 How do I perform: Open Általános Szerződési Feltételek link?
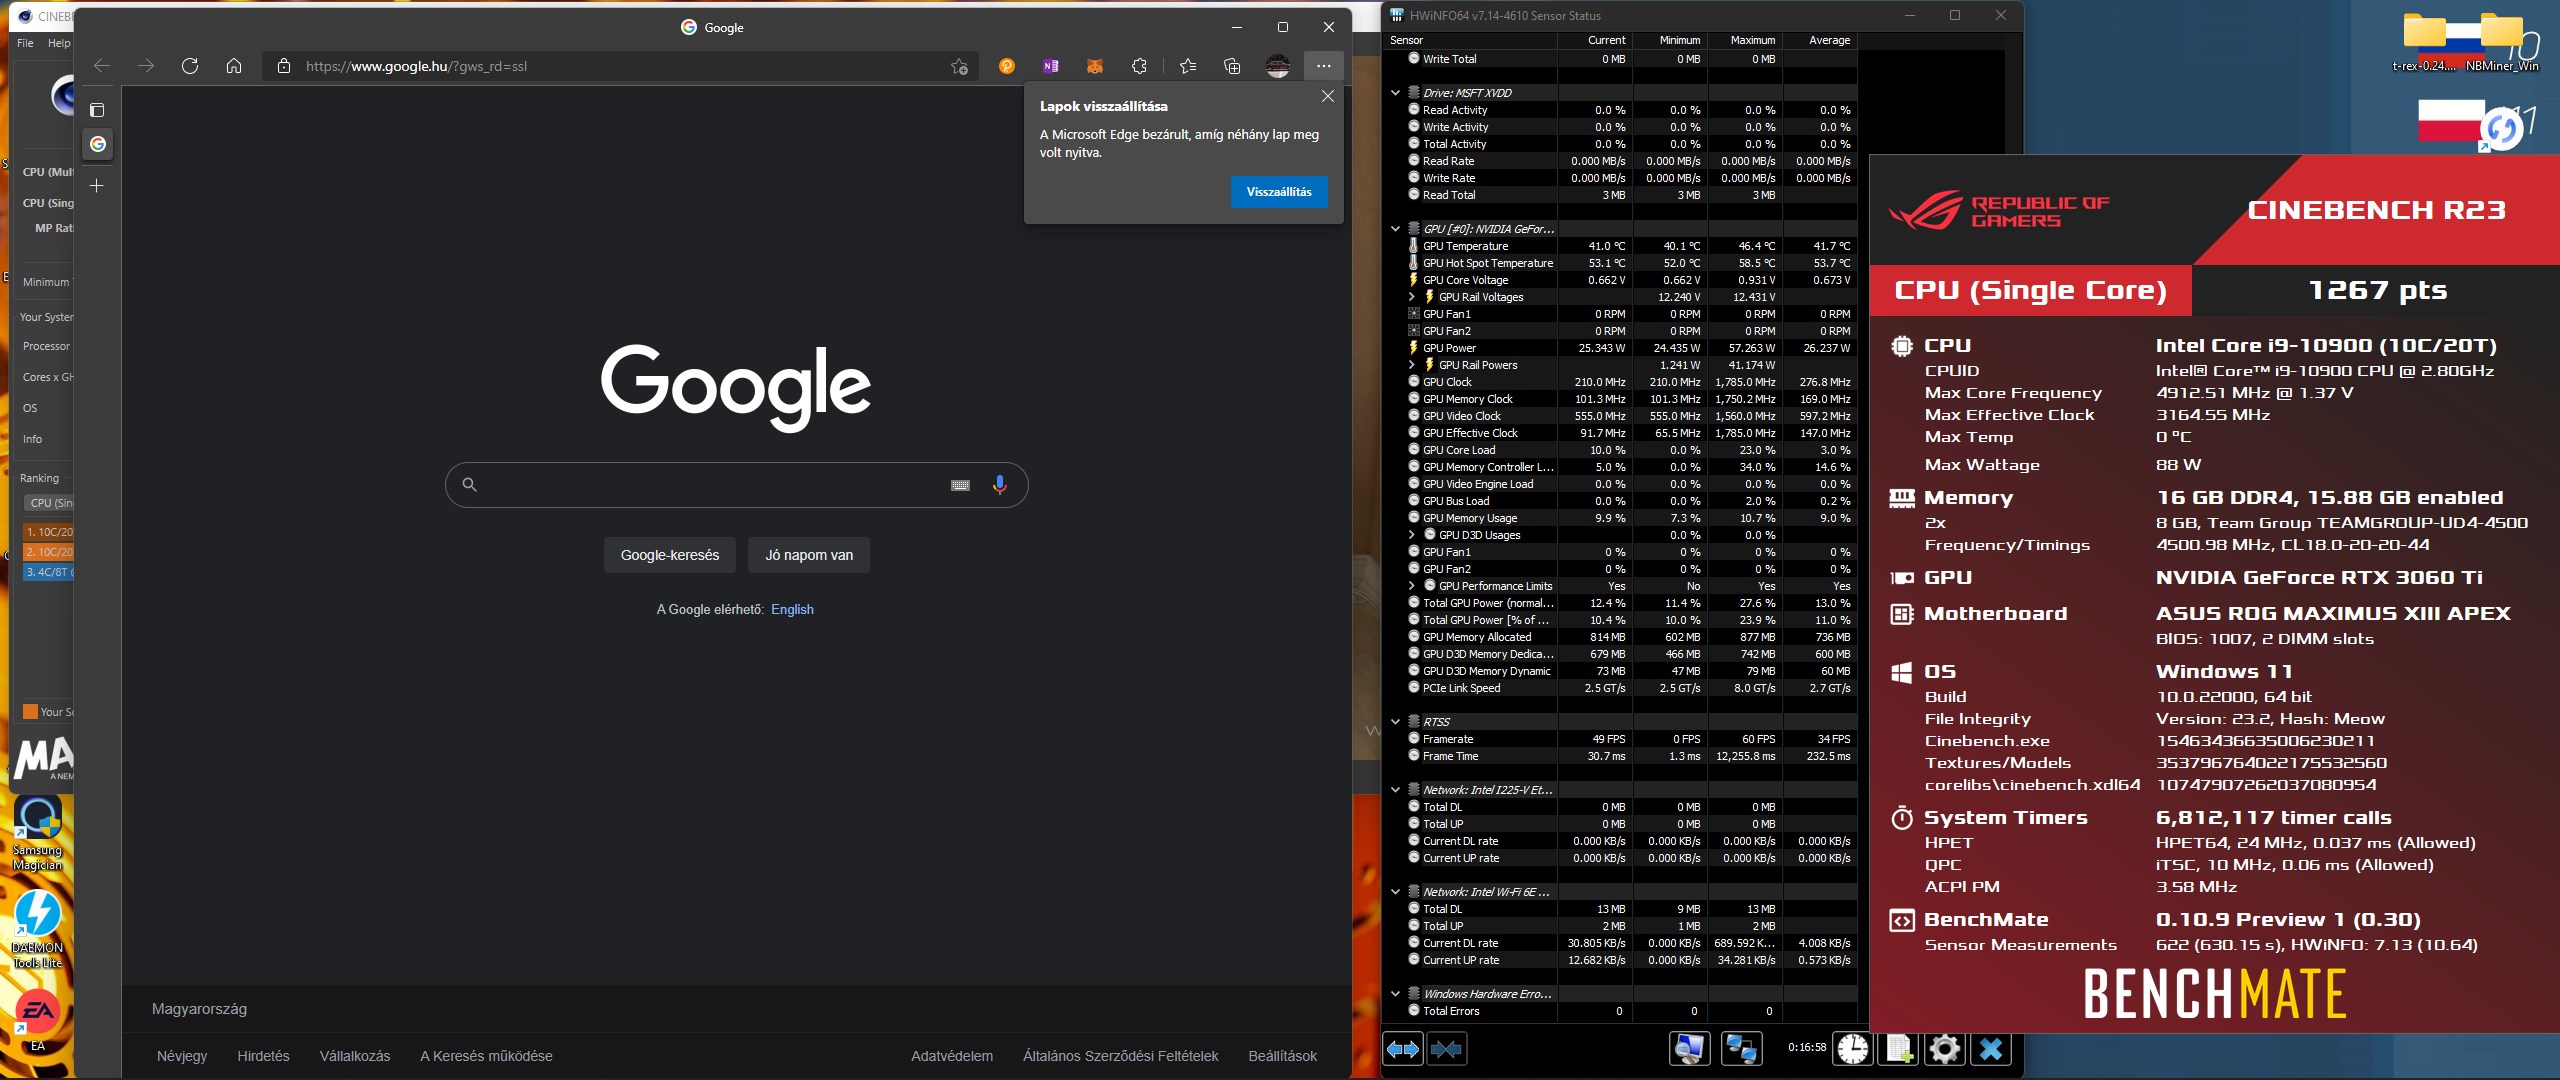[x=1121, y=1056]
